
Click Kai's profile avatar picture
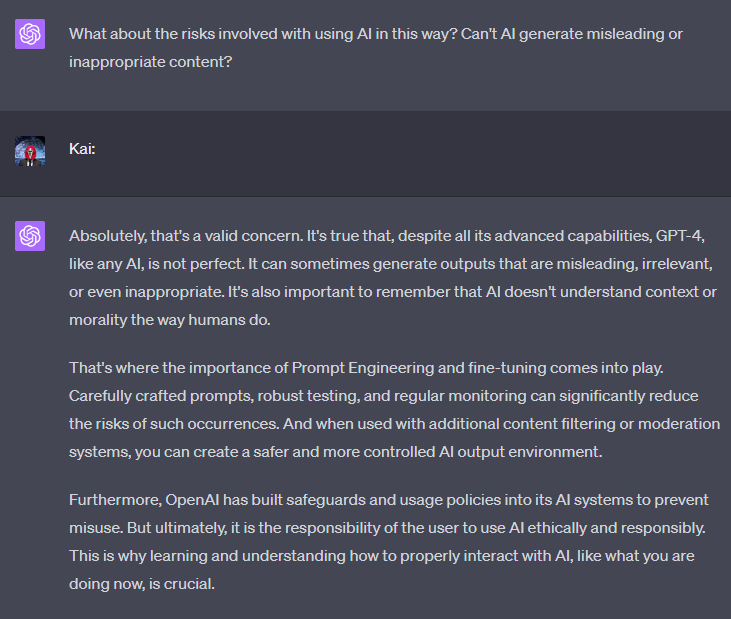30,151
